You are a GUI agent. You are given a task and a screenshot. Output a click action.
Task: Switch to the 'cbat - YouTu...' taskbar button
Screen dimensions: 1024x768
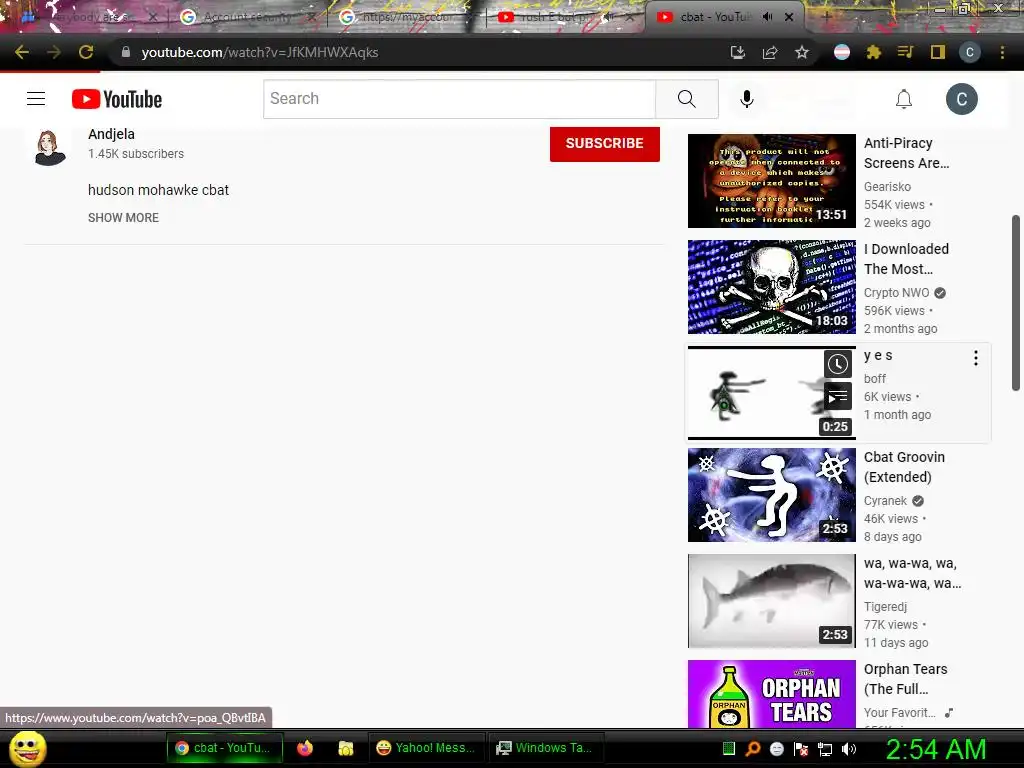coord(225,748)
